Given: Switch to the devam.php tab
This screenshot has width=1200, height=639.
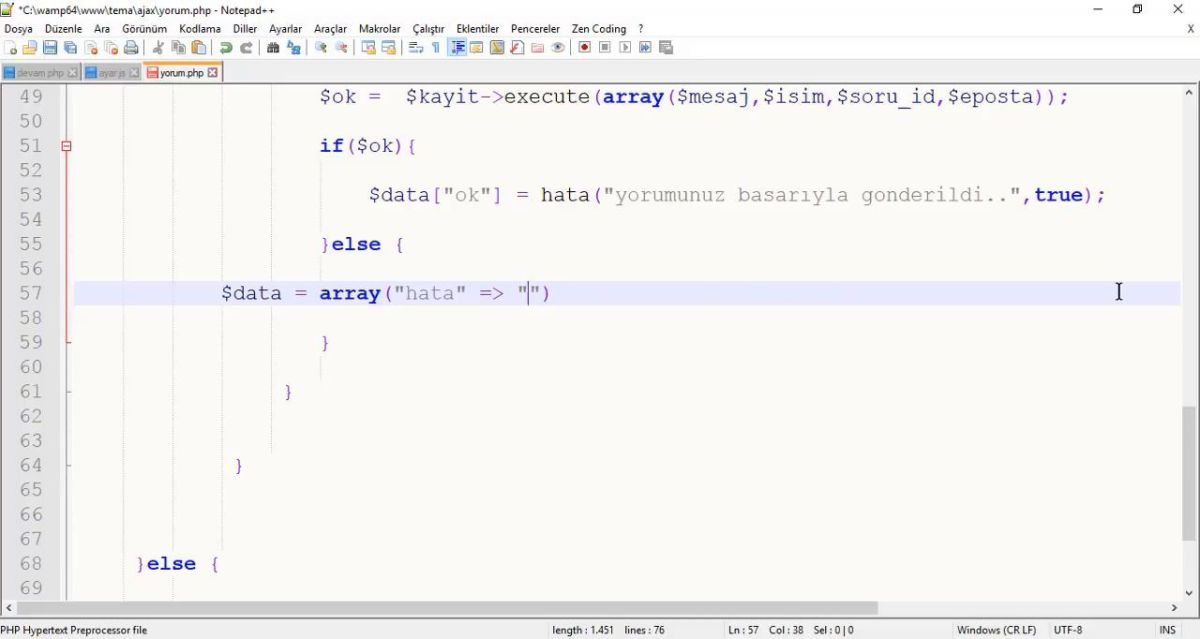Looking at the screenshot, I should coord(40,73).
